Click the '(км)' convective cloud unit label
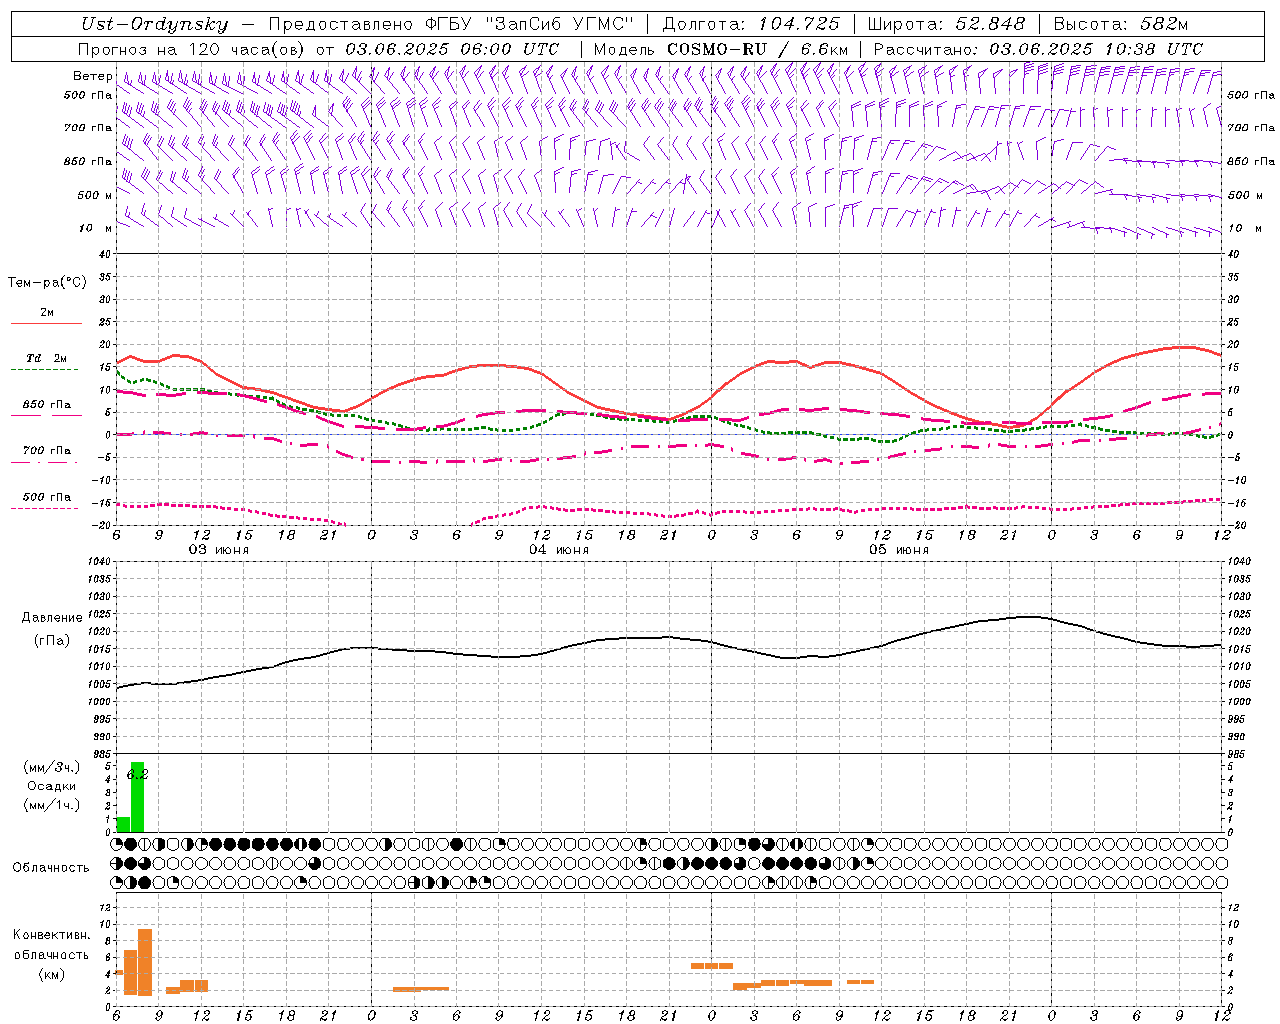The image size is (1280, 1024). coord(52,974)
